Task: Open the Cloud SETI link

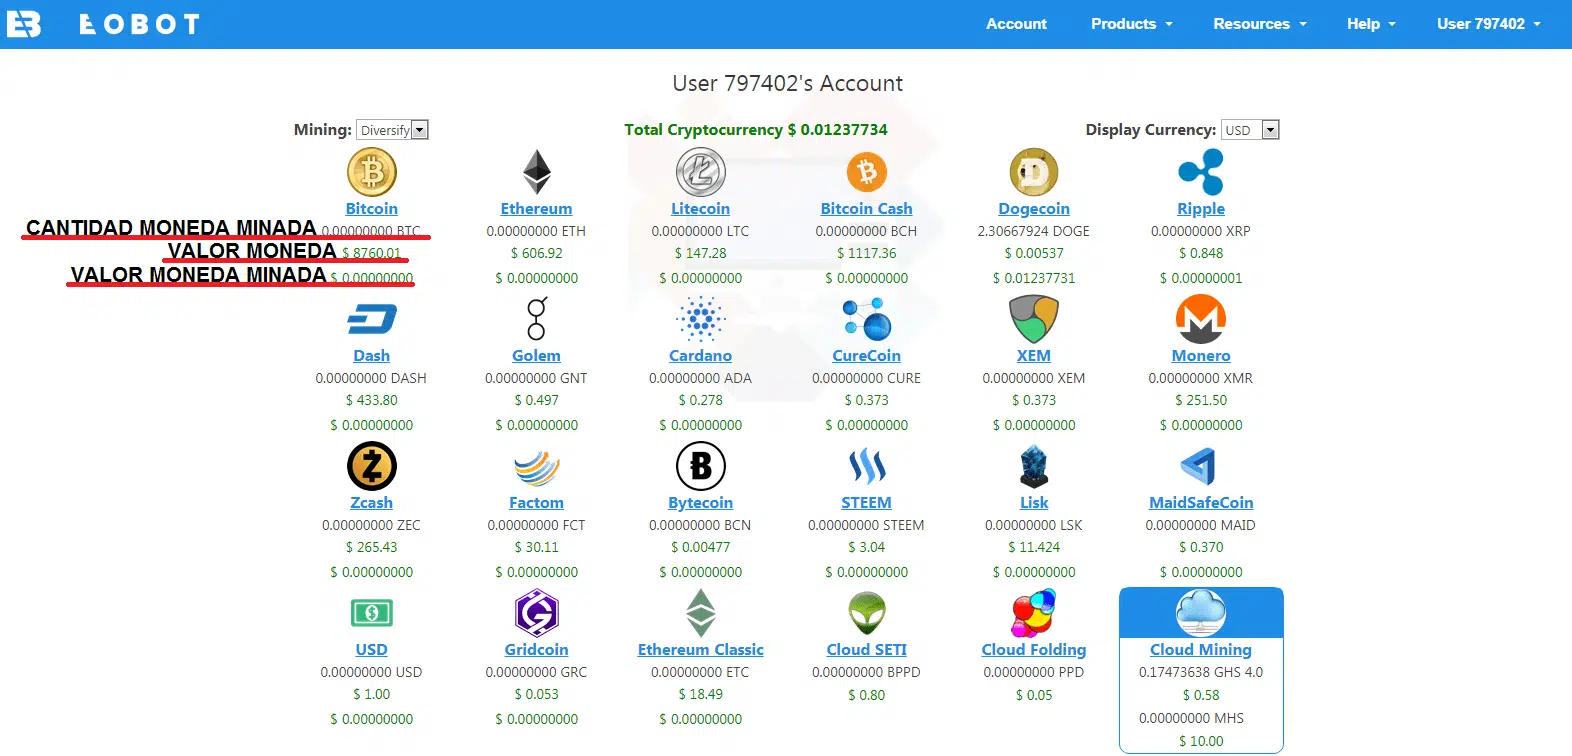Action: pyautogui.click(x=867, y=650)
